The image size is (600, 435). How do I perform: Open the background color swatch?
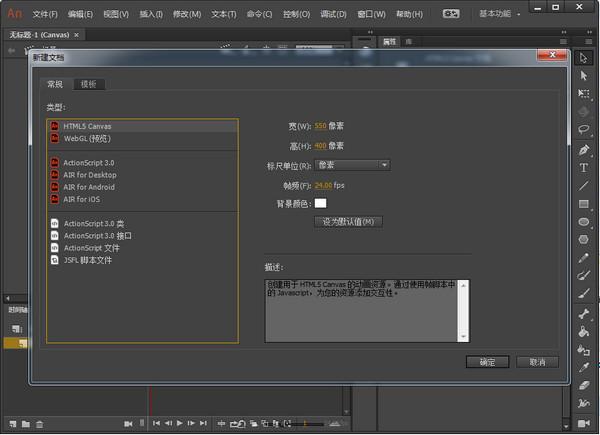[320, 203]
